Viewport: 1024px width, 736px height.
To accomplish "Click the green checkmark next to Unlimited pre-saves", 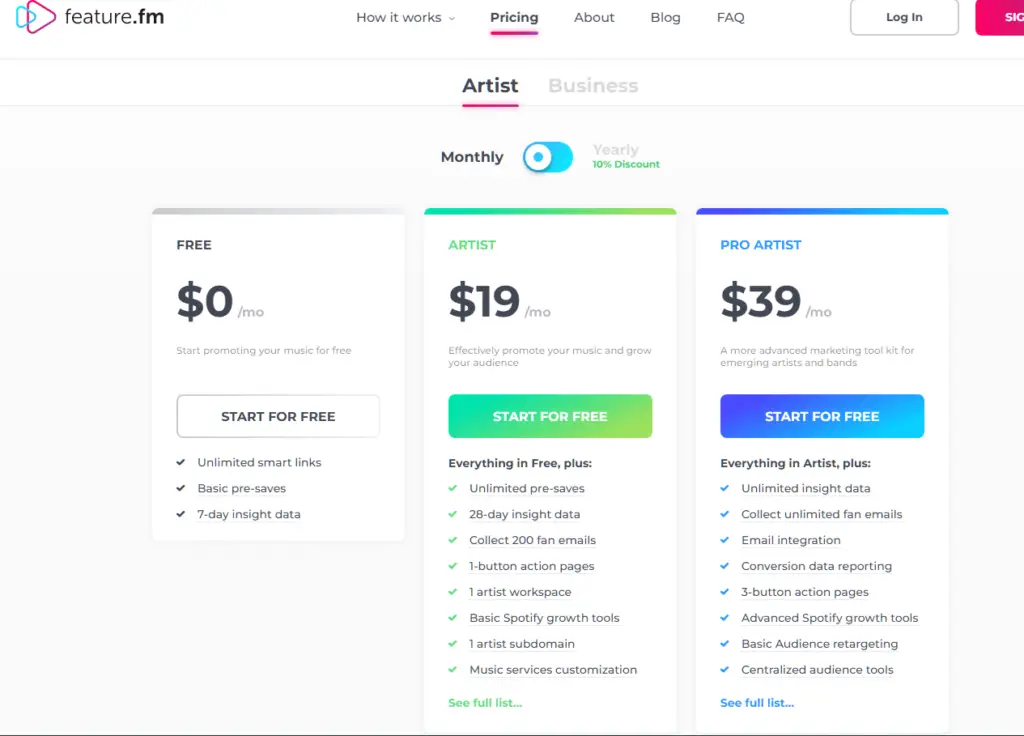I will coord(453,488).
